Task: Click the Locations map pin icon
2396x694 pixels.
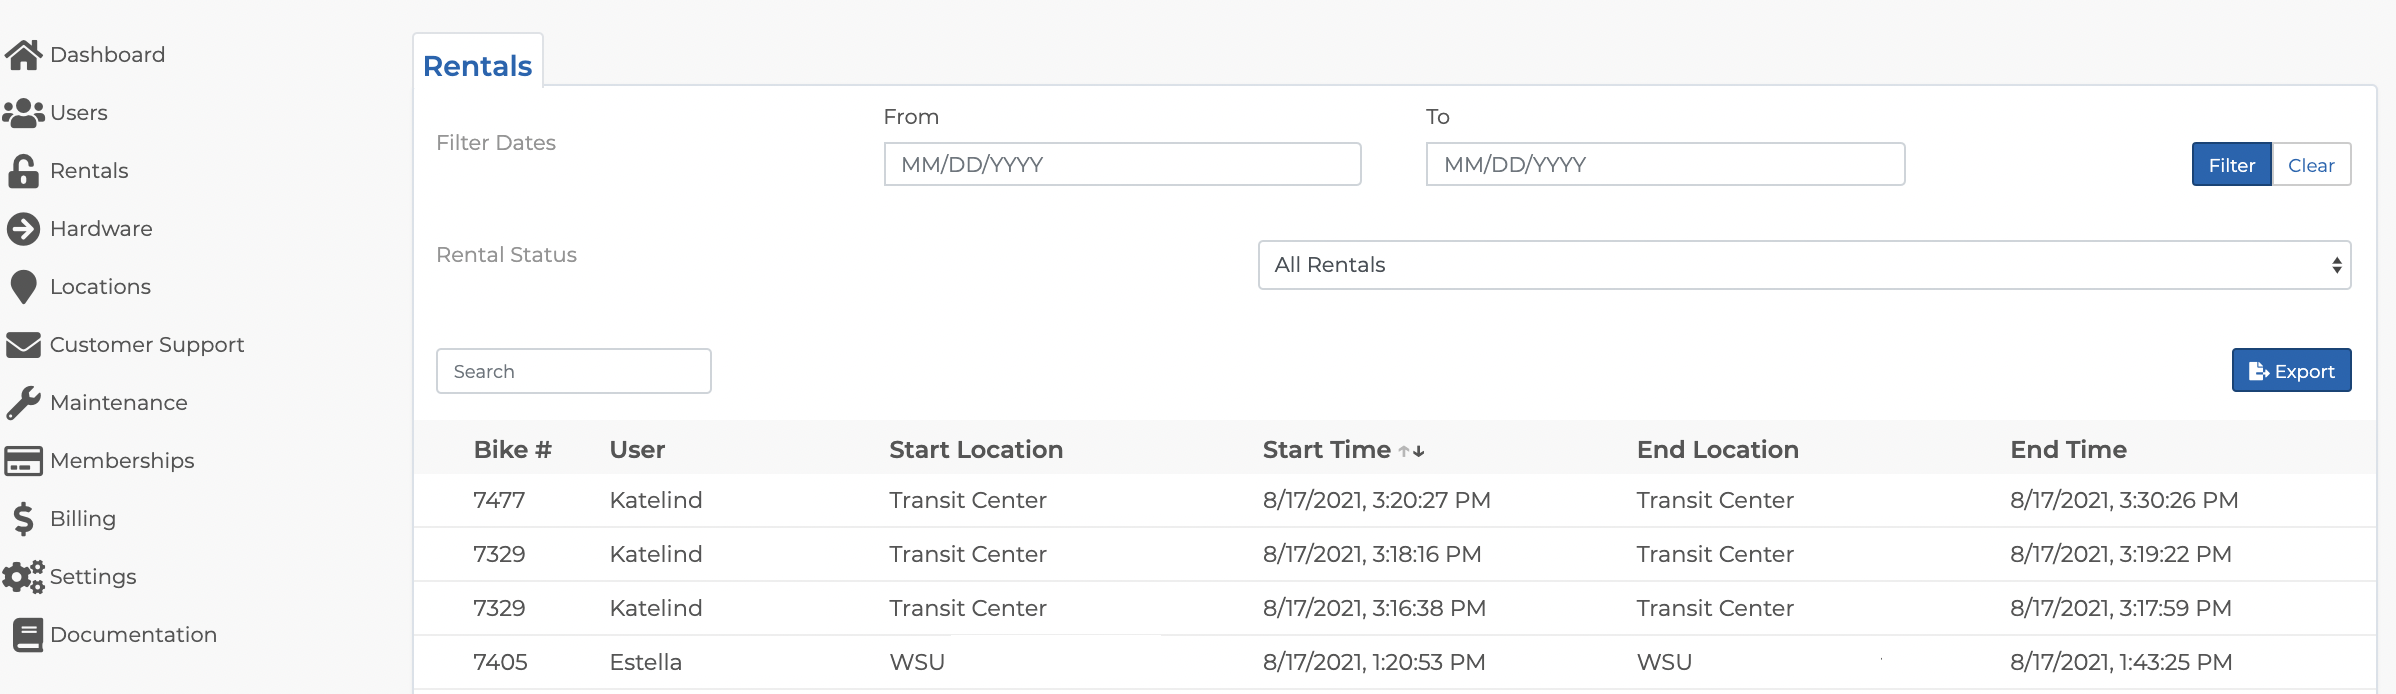Action: pos(23,287)
